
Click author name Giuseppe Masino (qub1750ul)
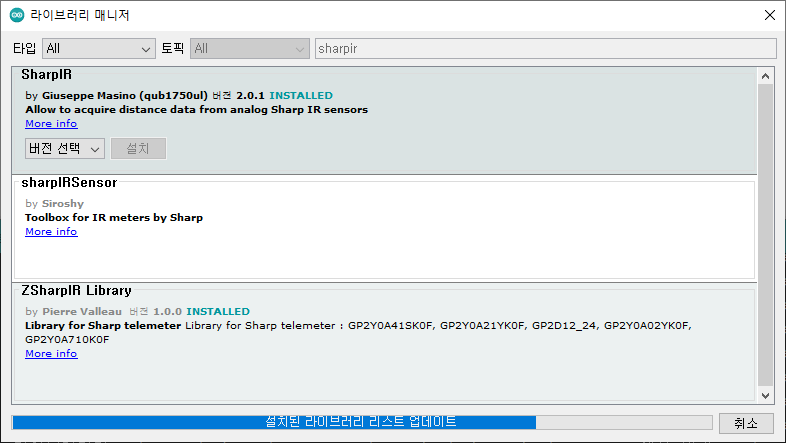124,96
